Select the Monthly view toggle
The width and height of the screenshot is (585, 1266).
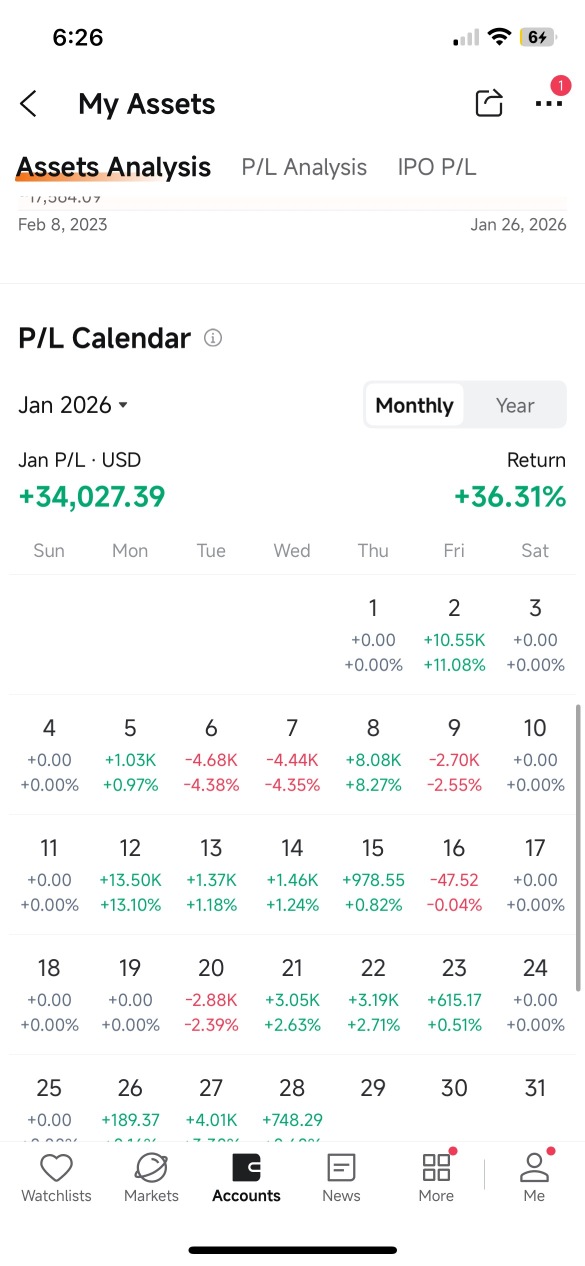coord(414,405)
